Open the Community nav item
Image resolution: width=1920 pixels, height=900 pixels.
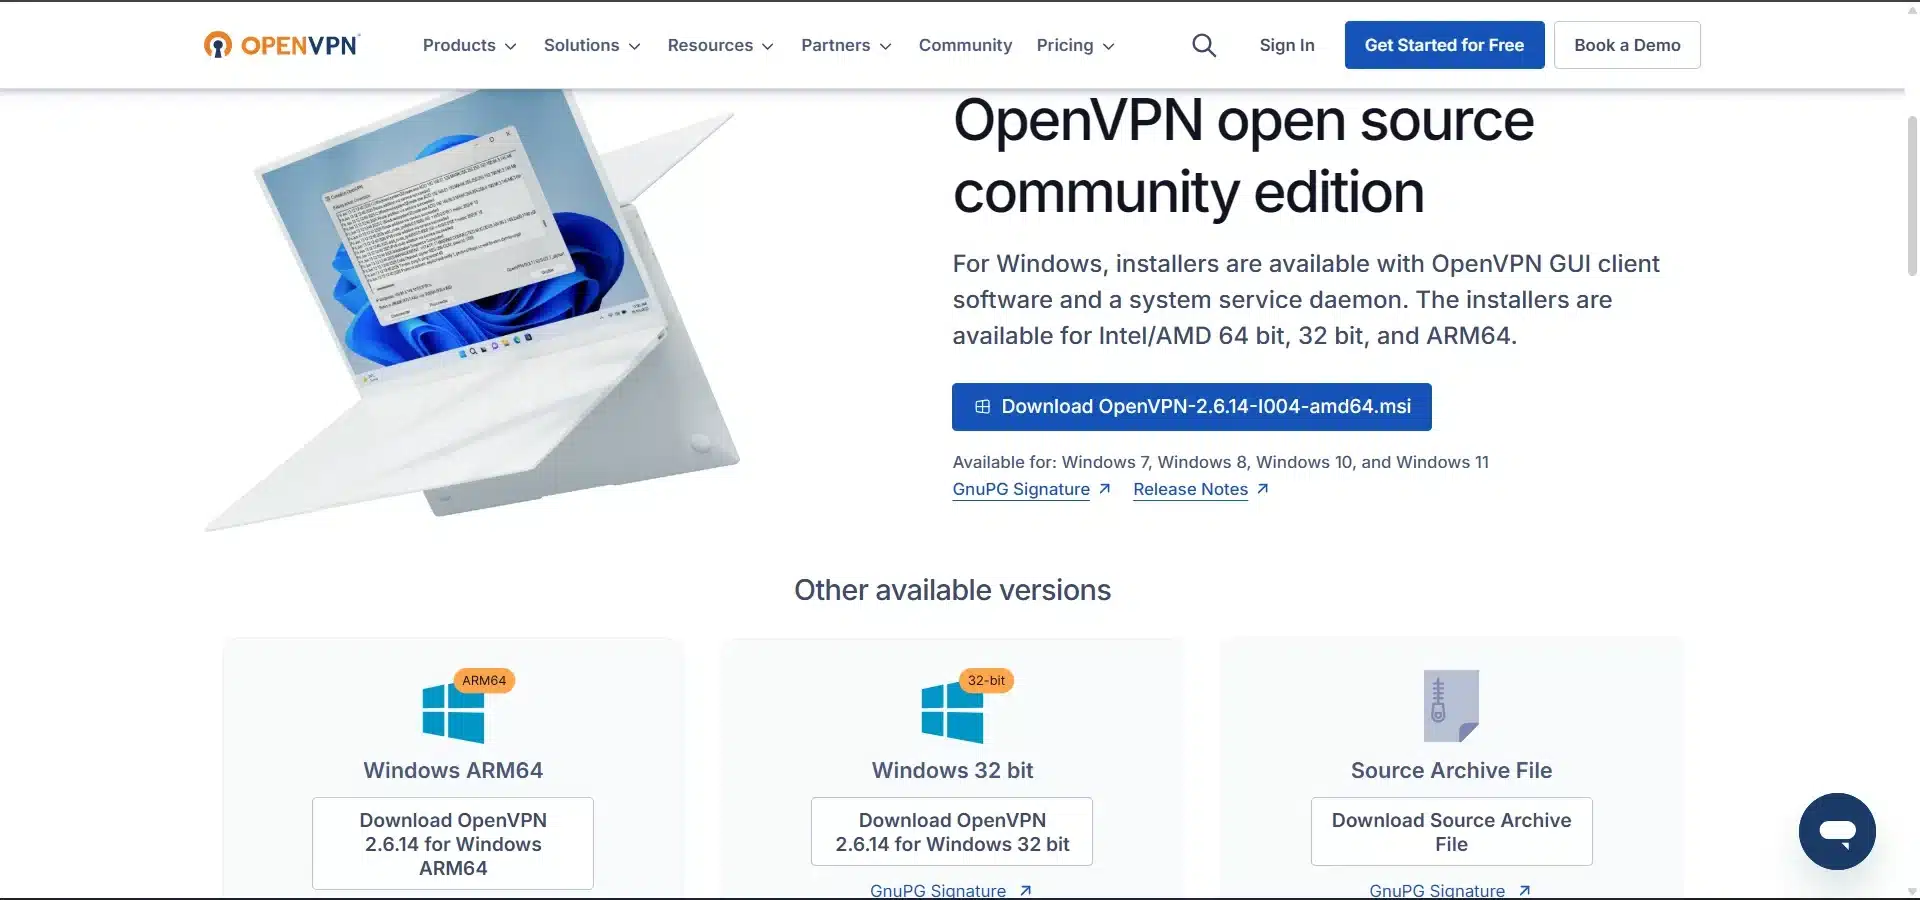(965, 45)
